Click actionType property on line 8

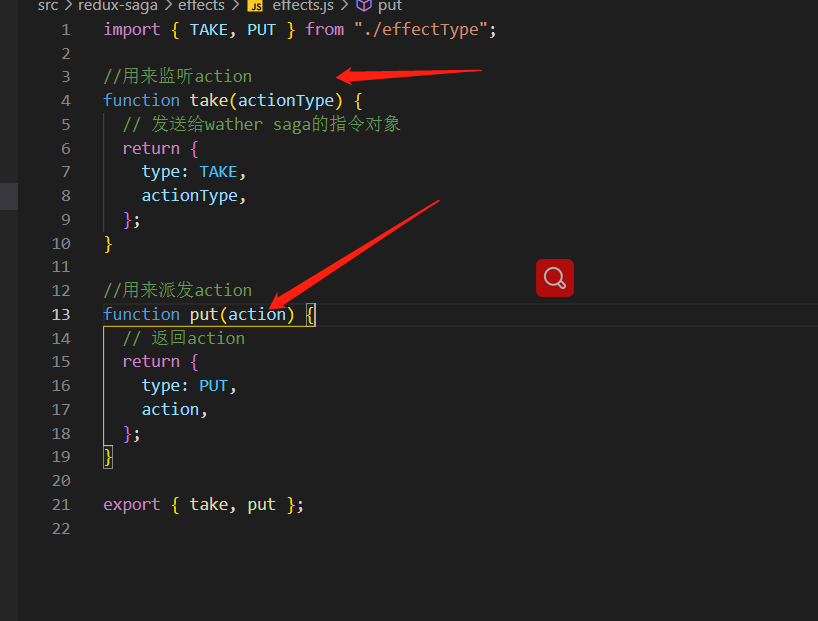click(189, 196)
